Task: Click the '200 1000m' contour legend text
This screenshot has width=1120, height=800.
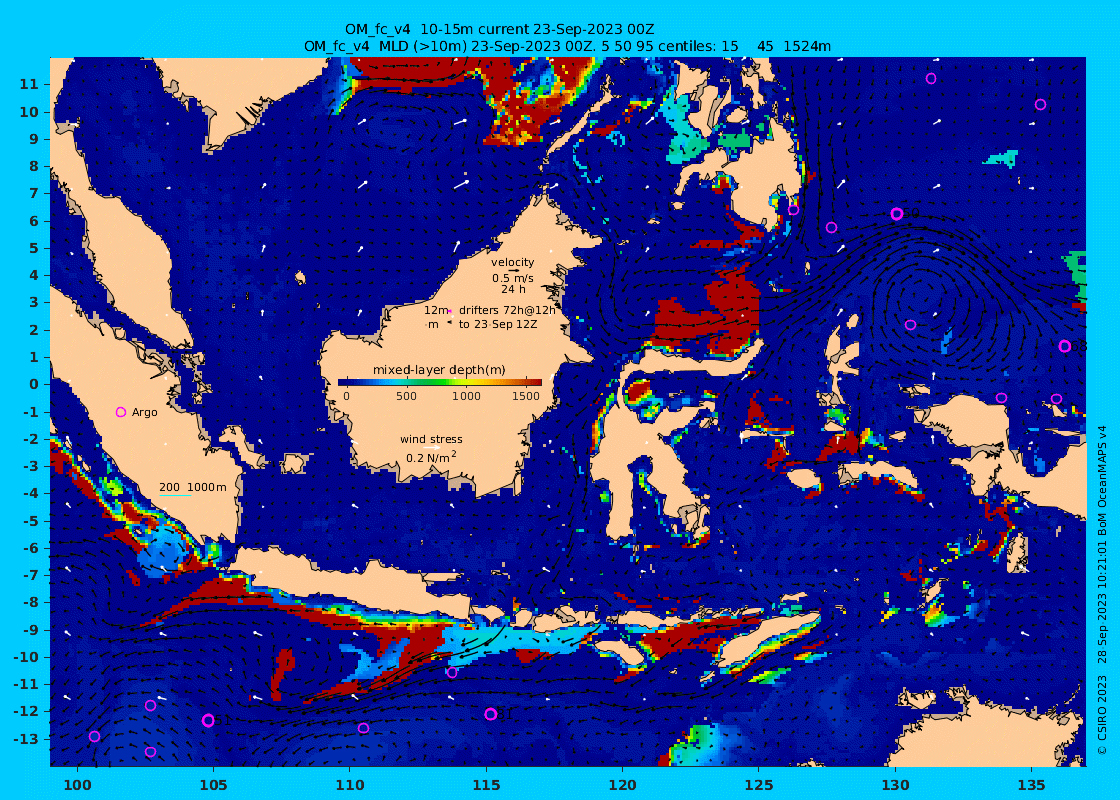Action: [193, 487]
